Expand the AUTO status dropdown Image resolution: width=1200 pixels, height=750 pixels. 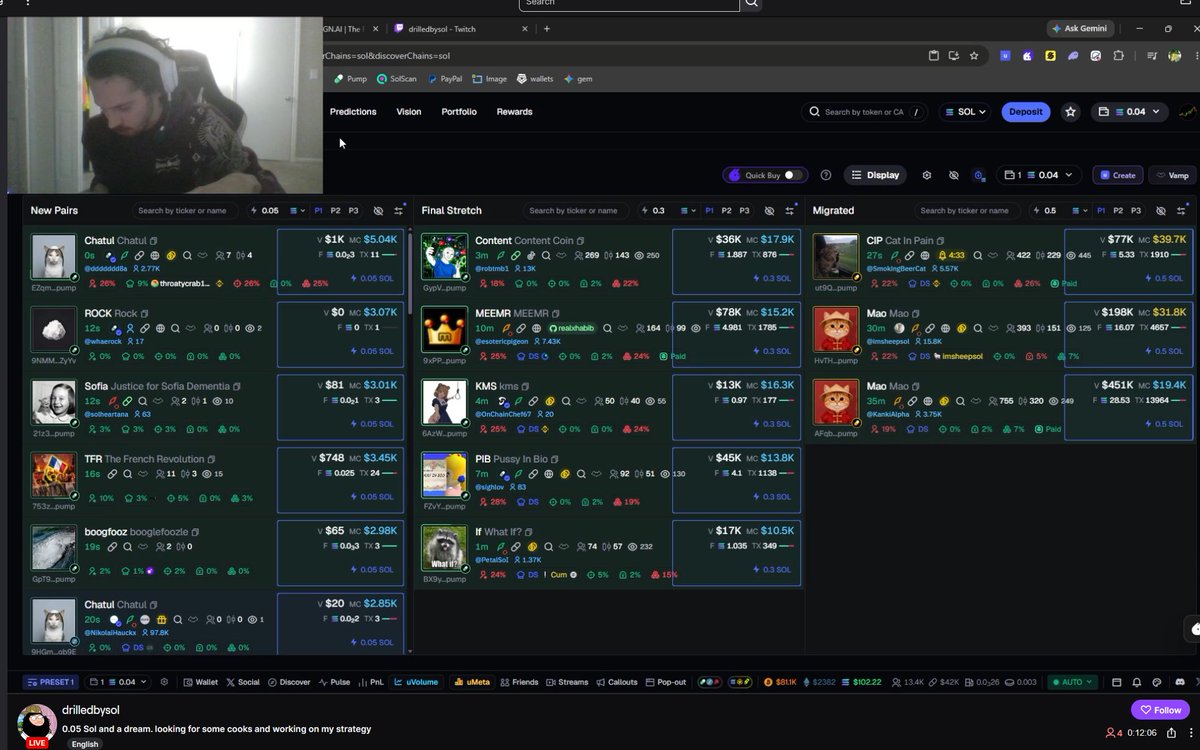(x=1073, y=682)
